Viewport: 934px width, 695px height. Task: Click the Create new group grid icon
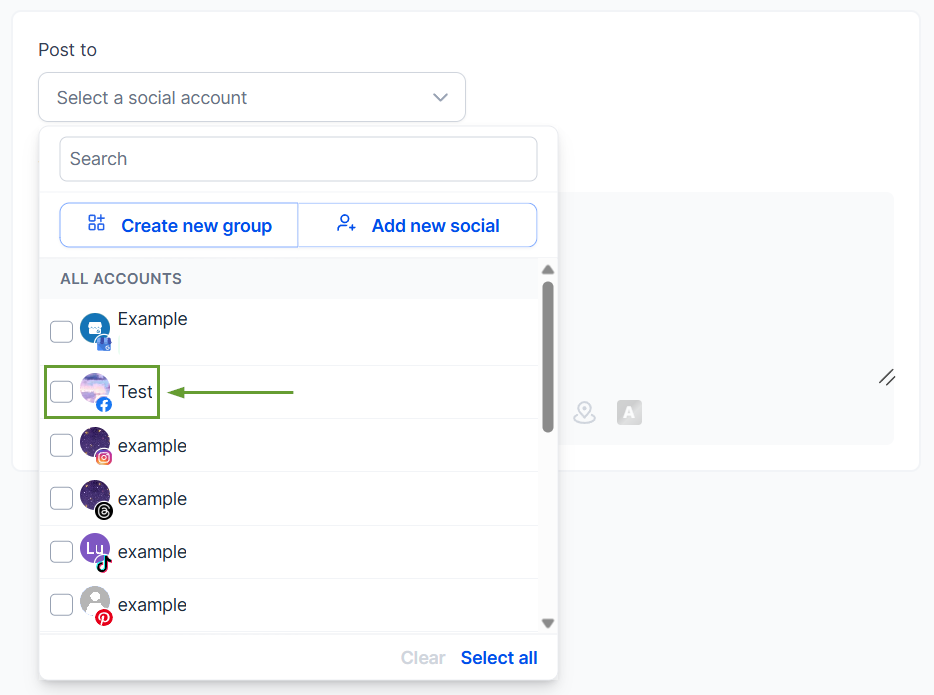click(96, 223)
